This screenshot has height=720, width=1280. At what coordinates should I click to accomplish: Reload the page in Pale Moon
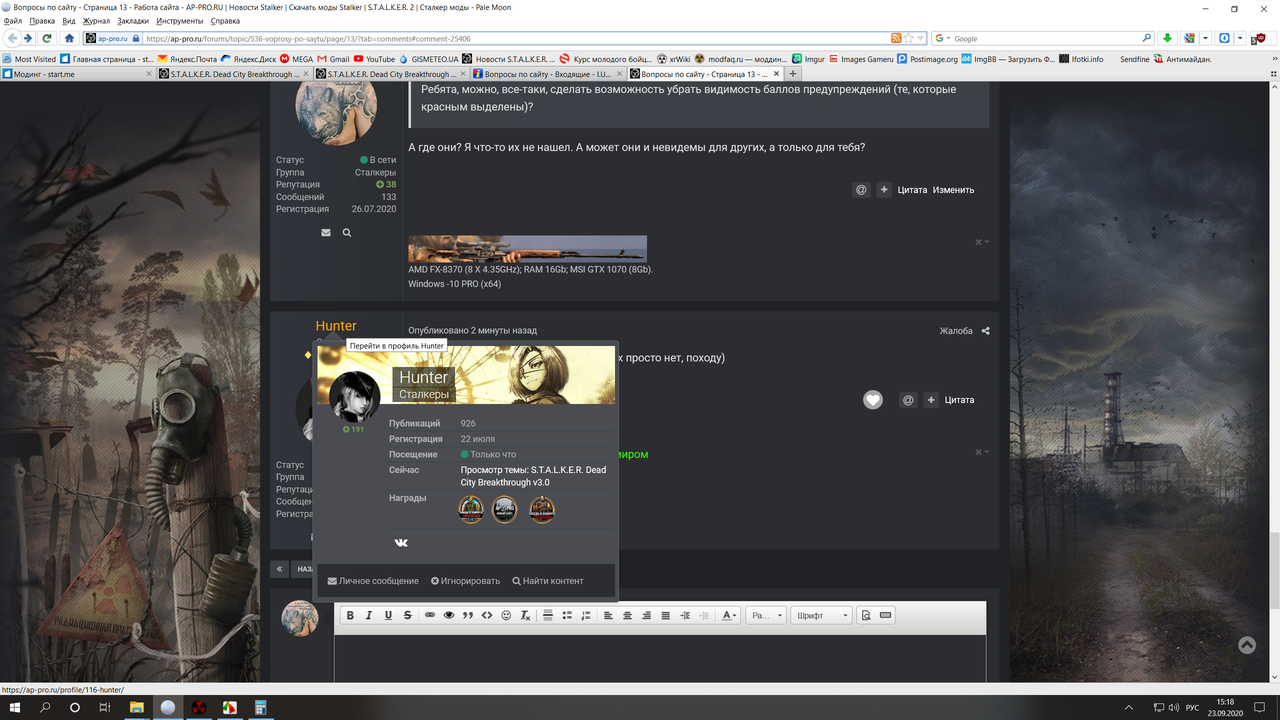click(47, 38)
